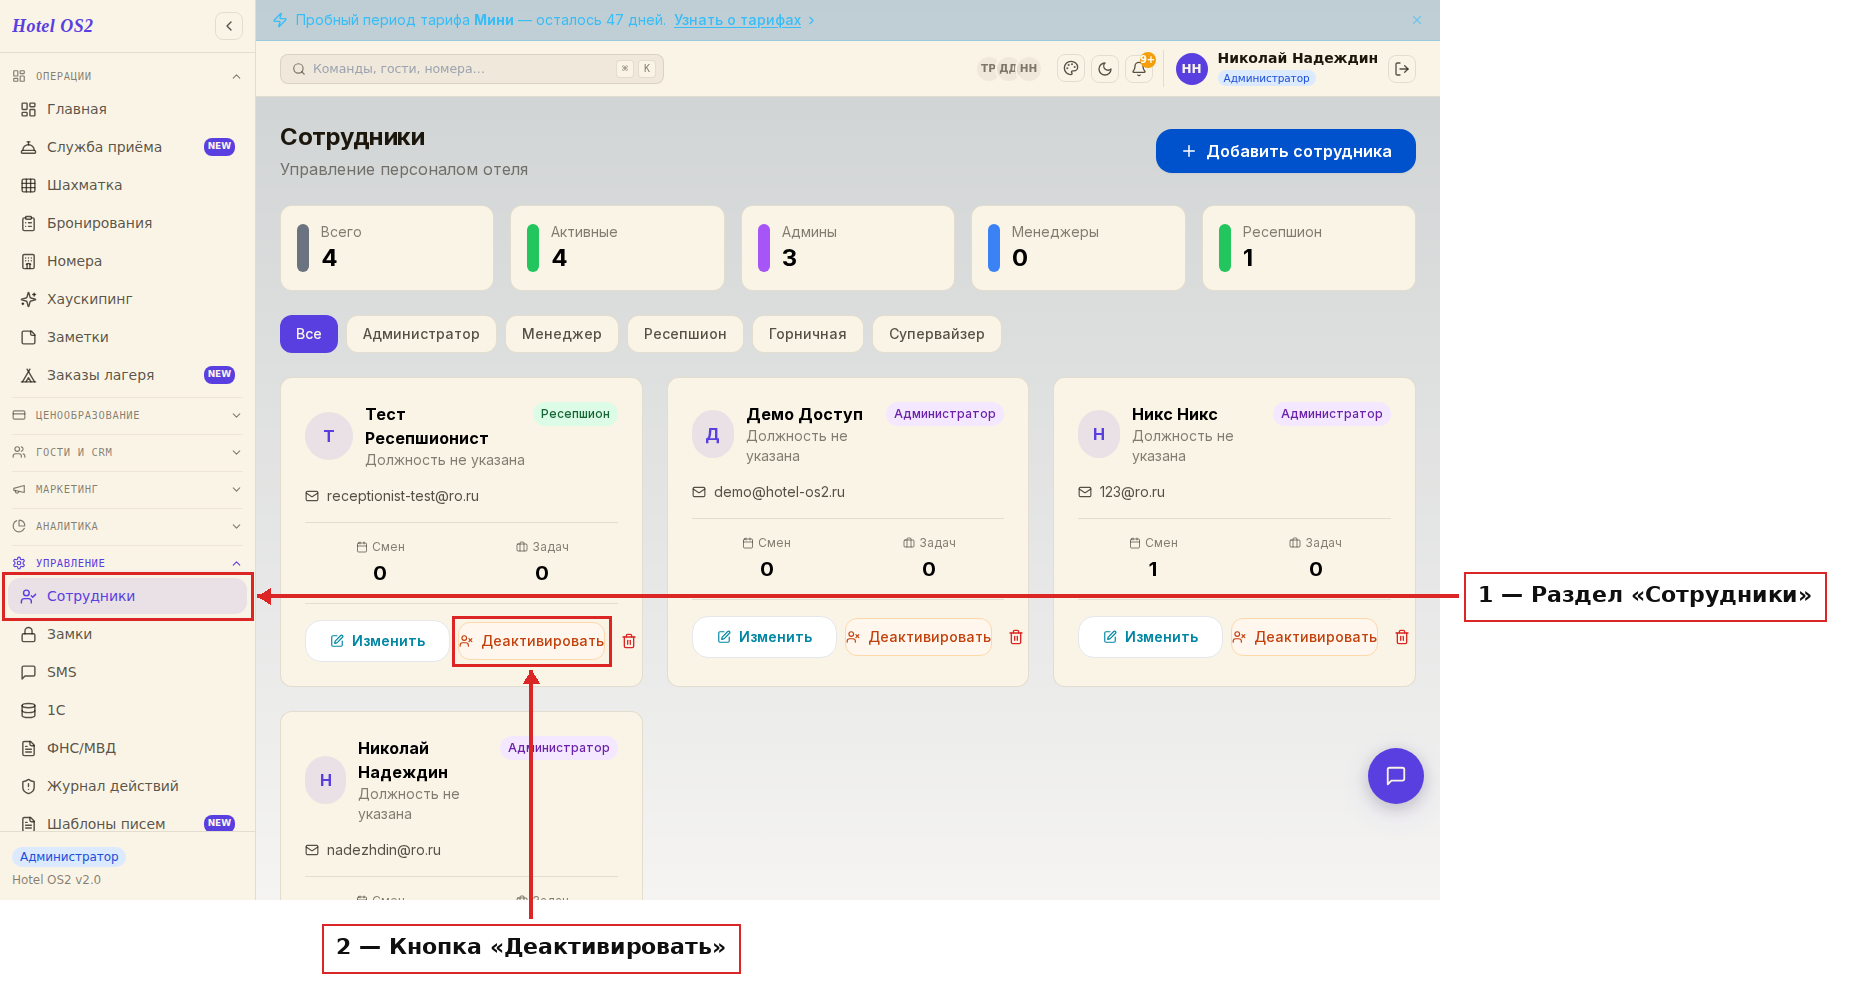The image size is (1850, 997).
Task: Collapse the sidebar with the chevron button
Action: (229, 26)
